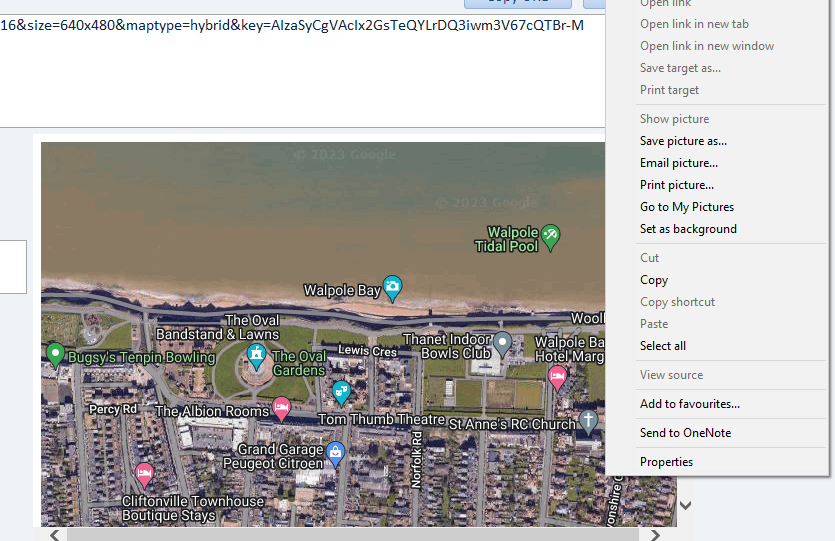Click the 'Lewis Cres' street label

coord(367,351)
